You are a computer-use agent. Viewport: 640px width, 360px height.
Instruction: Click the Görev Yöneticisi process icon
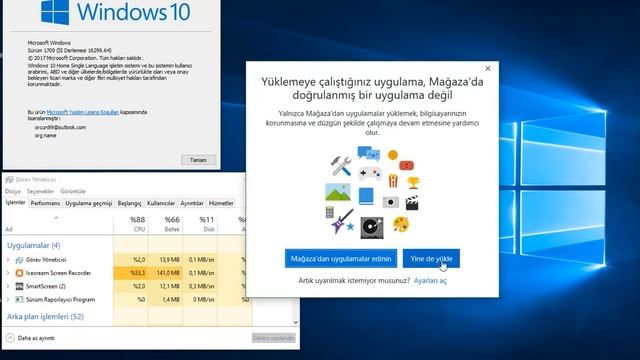point(19,260)
